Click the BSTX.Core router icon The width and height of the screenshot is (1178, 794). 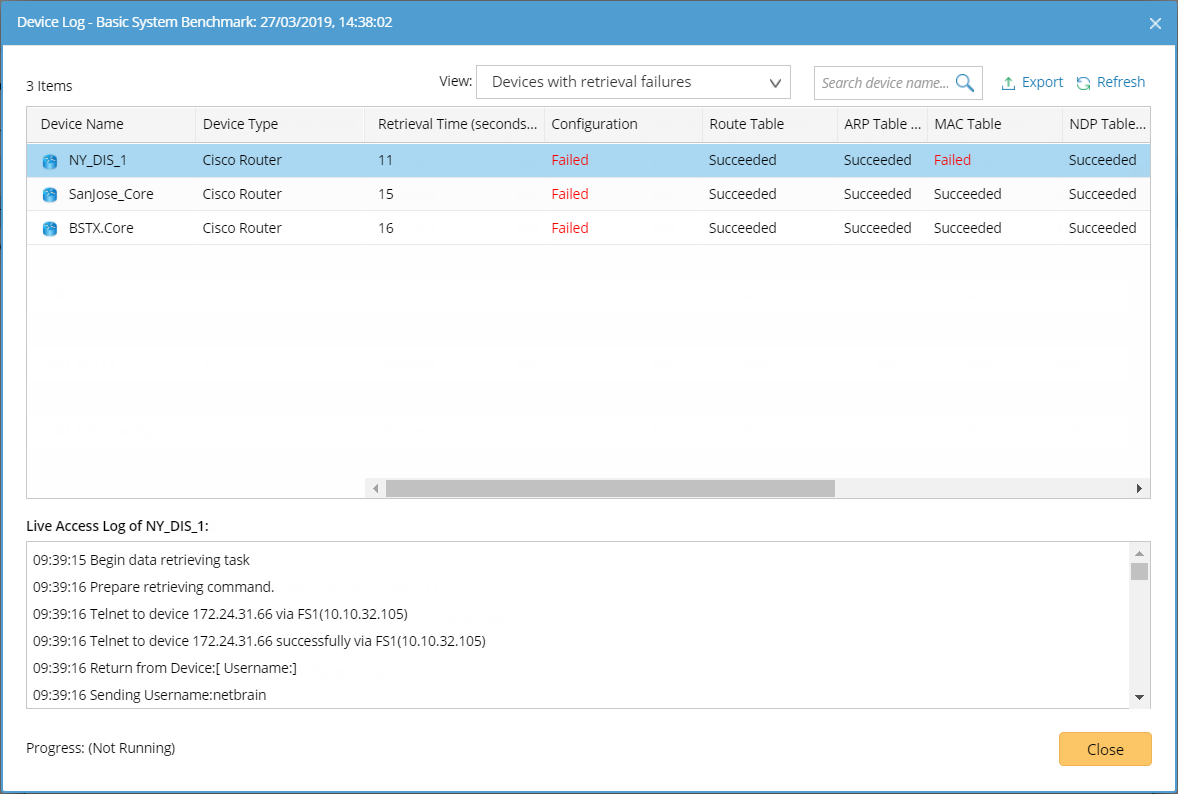coord(50,229)
